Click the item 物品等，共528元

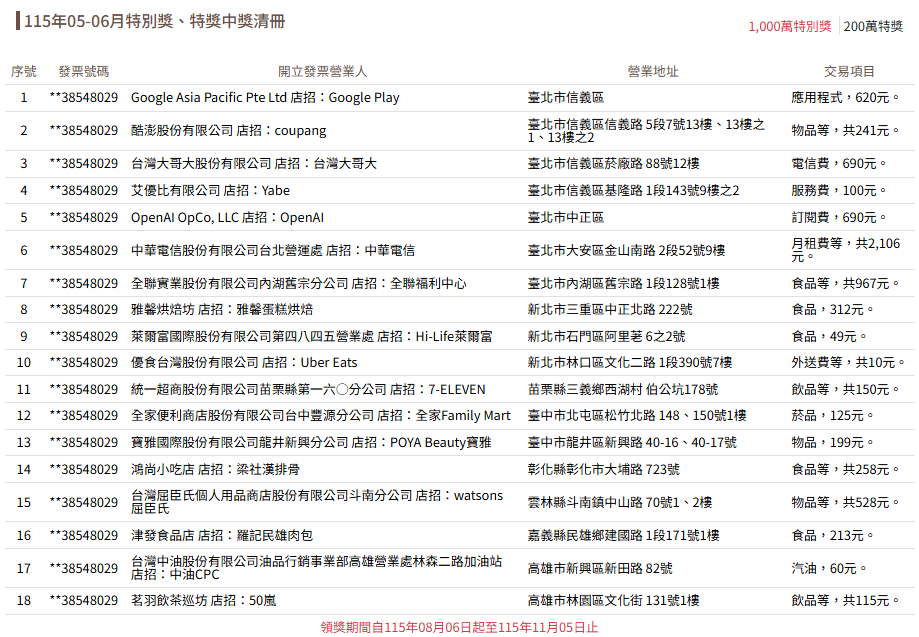click(x=845, y=502)
